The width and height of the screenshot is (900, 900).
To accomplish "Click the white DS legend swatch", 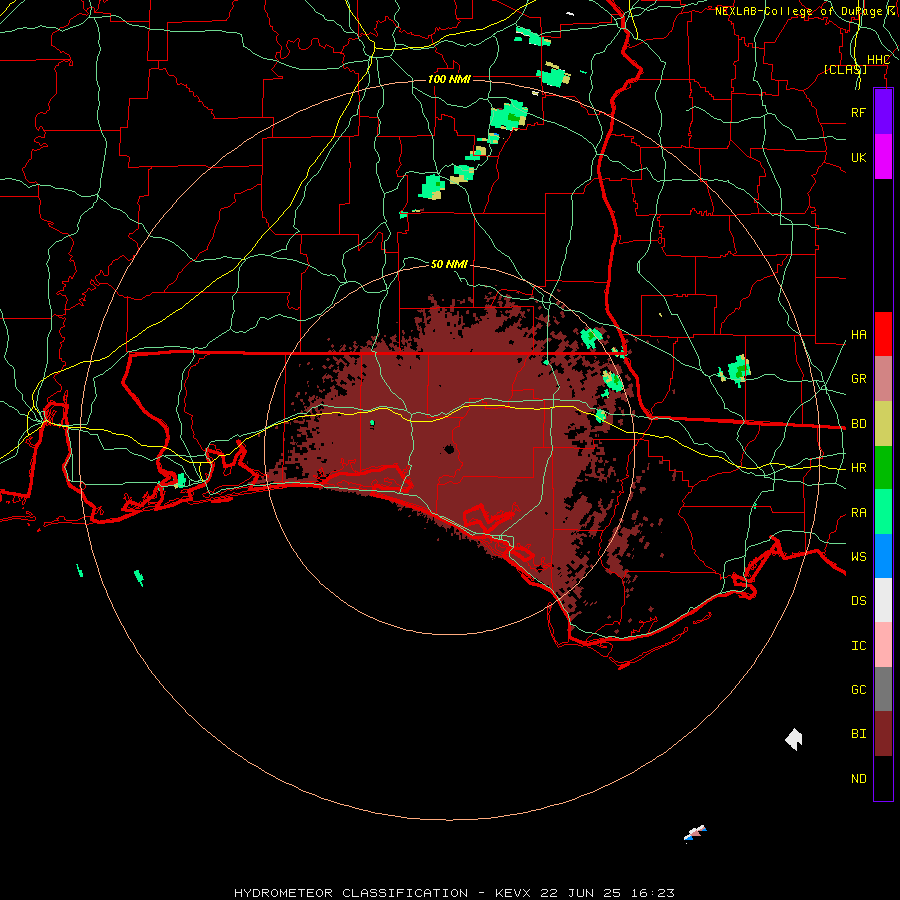I will (883, 600).
